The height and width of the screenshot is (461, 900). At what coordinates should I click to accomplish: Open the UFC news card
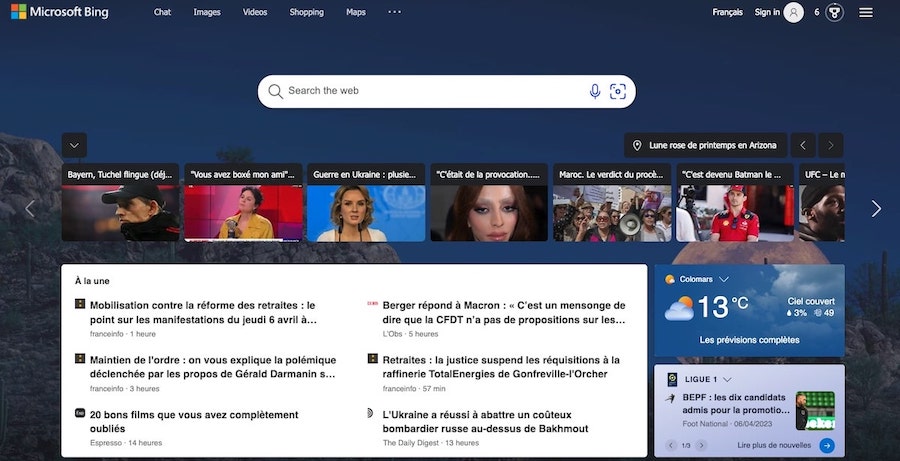pyautogui.click(x=821, y=202)
